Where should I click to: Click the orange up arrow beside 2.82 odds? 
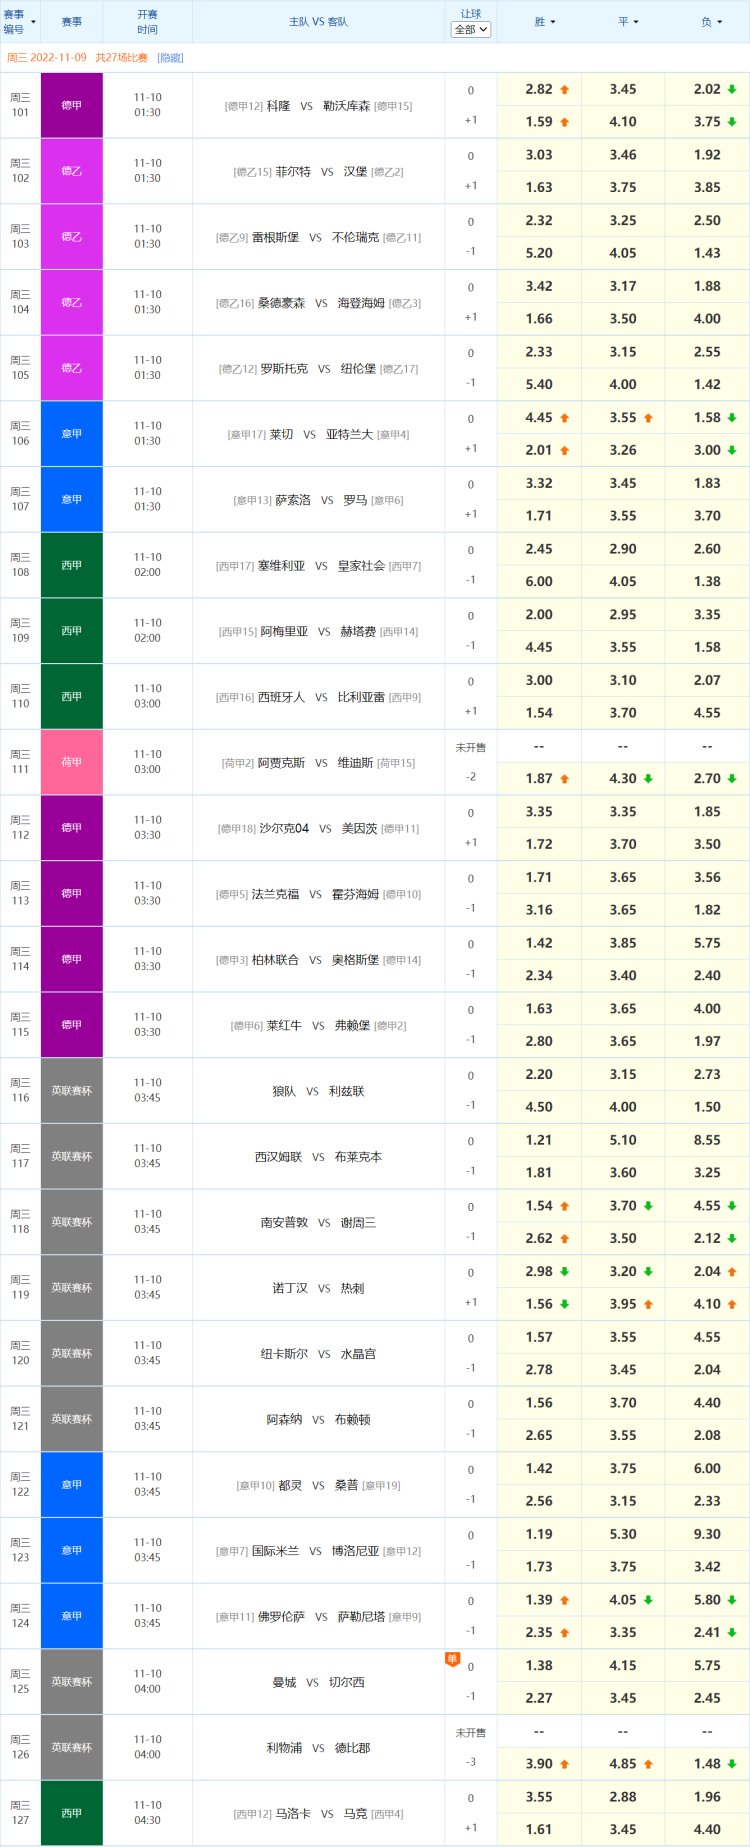[564, 90]
